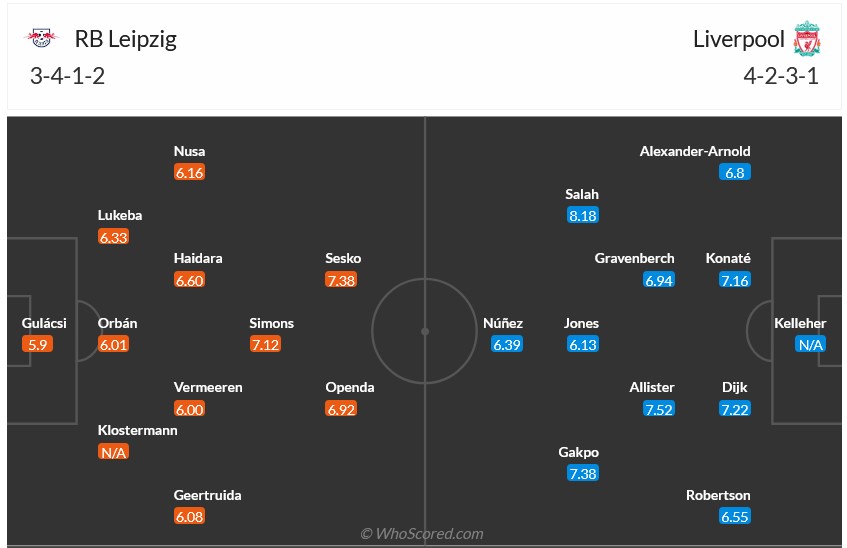Select Openda's 6.92 rating badge
Image resolution: width=847 pixels, height=548 pixels.
point(341,409)
